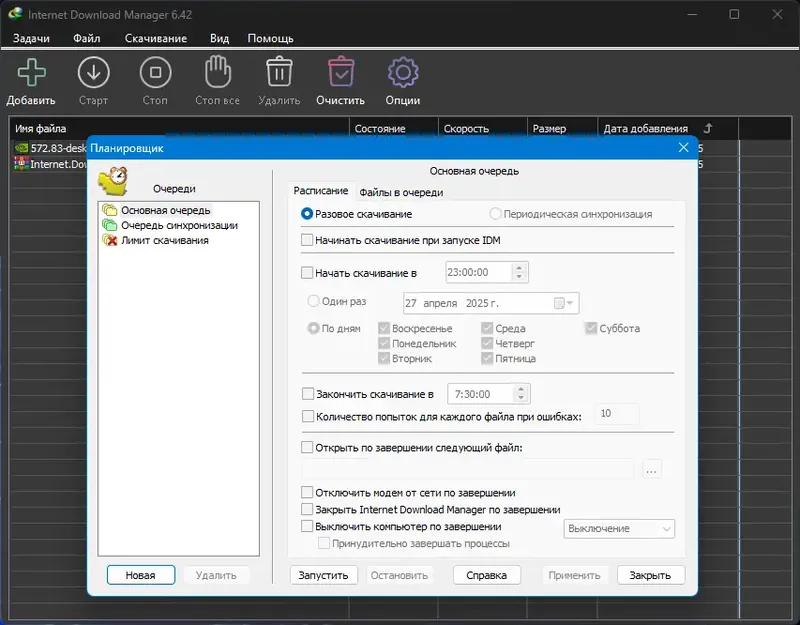Click the Новая queue button
The width and height of the screenshot is (800, 625).
138,575
